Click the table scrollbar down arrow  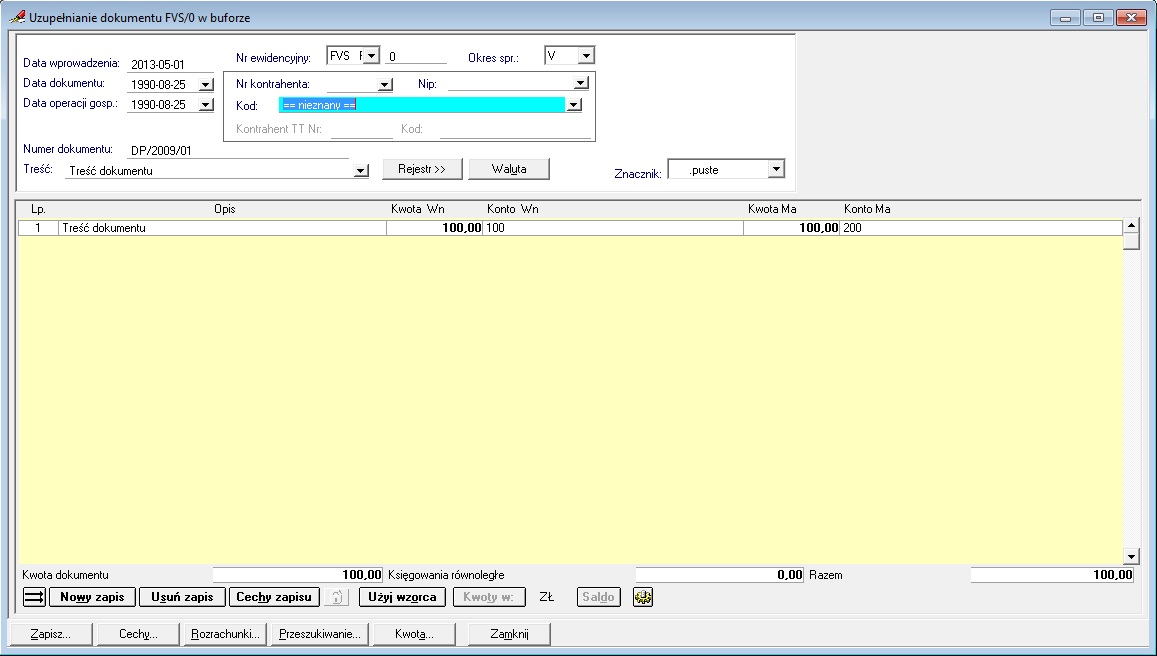1131,556
